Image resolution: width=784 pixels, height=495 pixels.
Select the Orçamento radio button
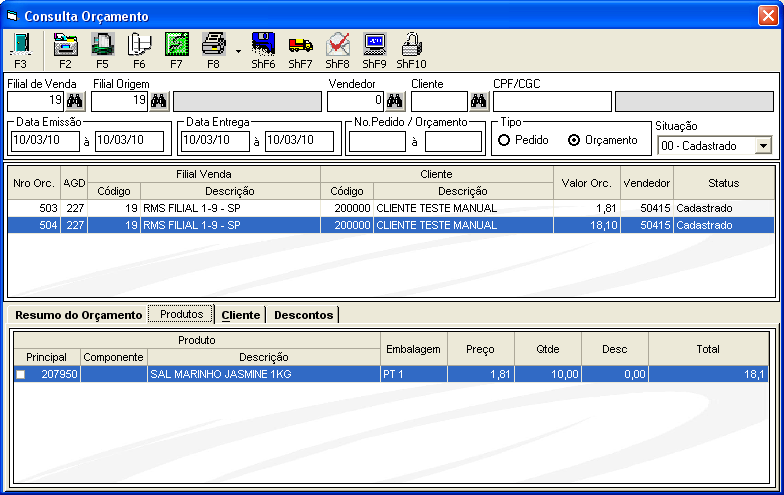[574, 140]
